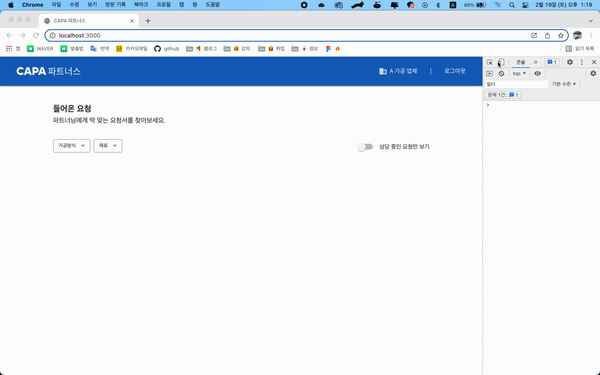Viewport: 600px width, 375px height.
Task: Open the Chrome menu in menu bar
Action: coord(33,5)
